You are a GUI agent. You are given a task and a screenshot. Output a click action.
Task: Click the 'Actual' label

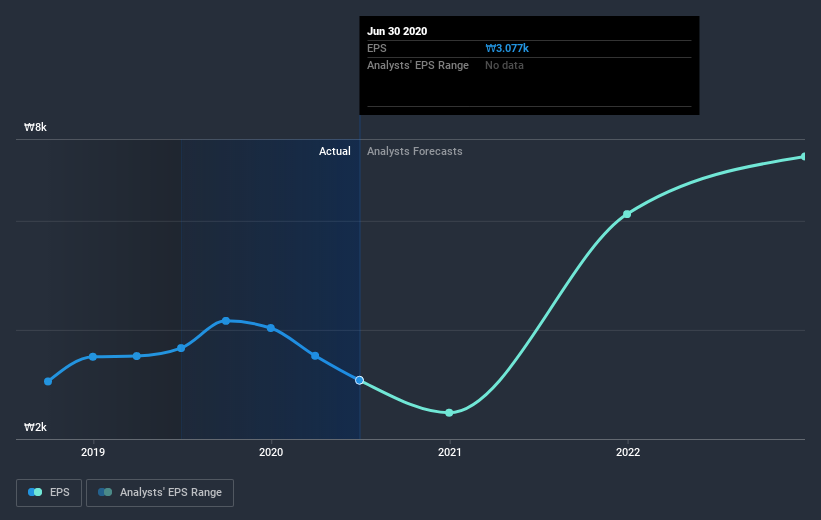tap(335, 151)
